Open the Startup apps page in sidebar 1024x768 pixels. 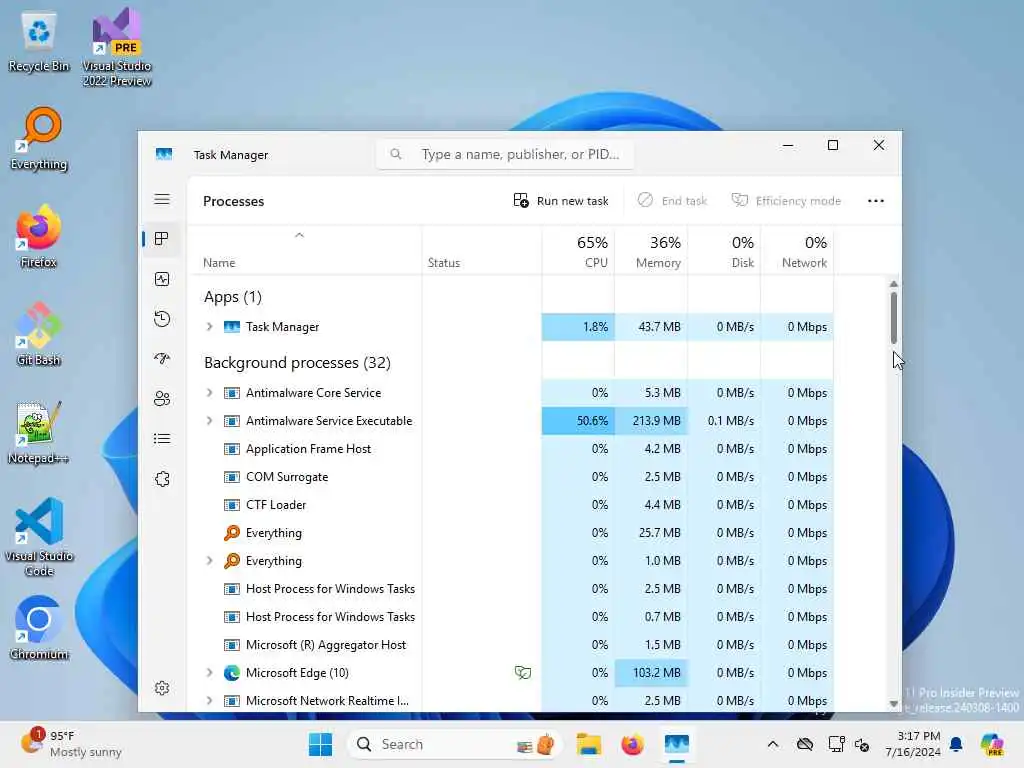click(x=162, y=359)
